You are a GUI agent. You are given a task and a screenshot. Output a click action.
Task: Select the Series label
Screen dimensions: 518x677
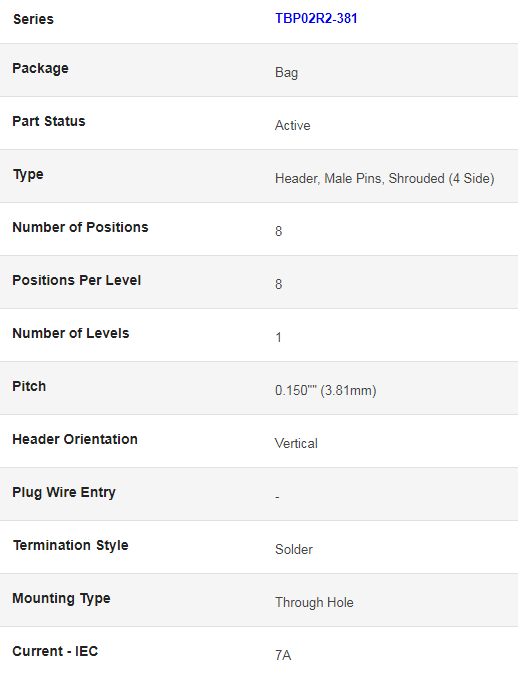click(33, 19)
